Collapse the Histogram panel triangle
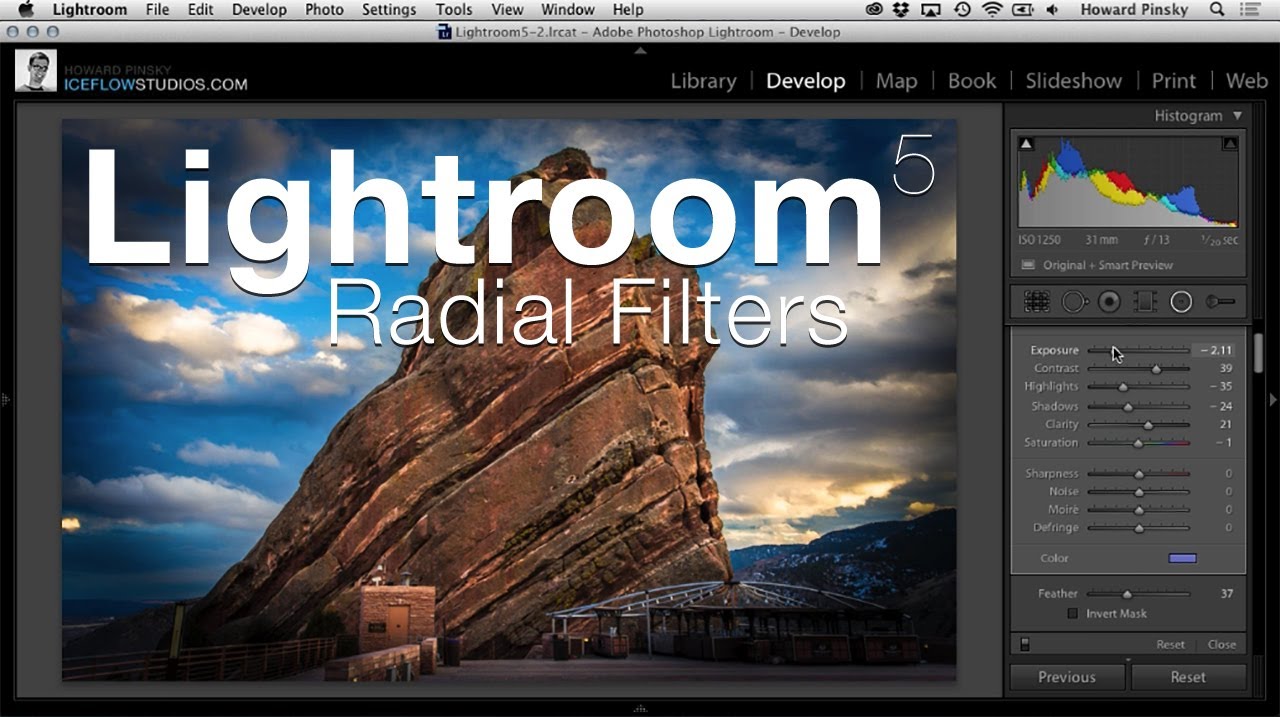Screen dimensions: 1280x717 coord(1237,116)
